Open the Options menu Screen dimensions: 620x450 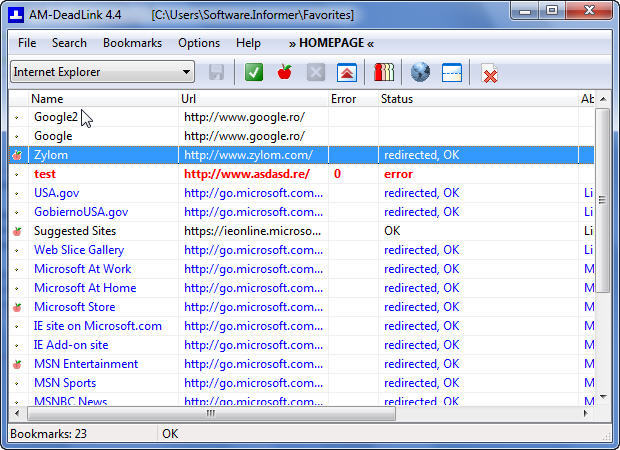pyautogui.click(x=199, y=43)
